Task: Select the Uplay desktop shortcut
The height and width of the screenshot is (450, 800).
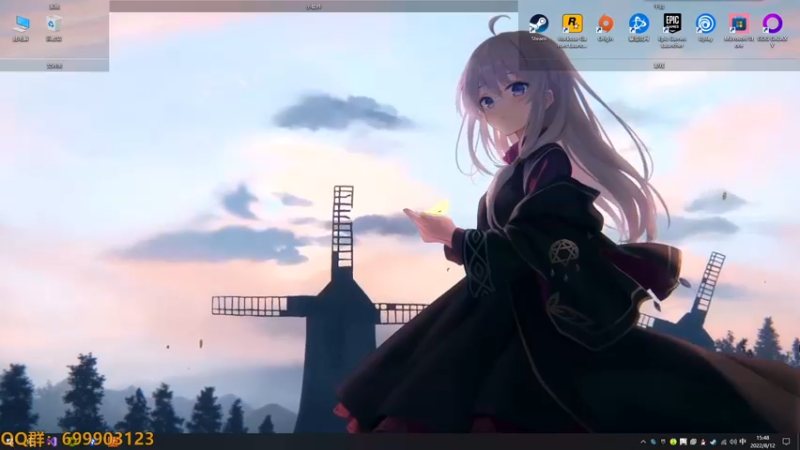Action: tap(705, 28)
